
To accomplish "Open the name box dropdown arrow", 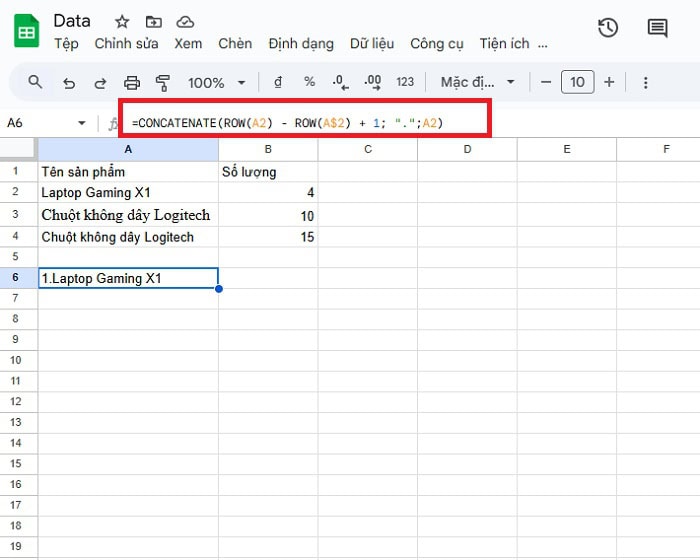I will (82, 123).
